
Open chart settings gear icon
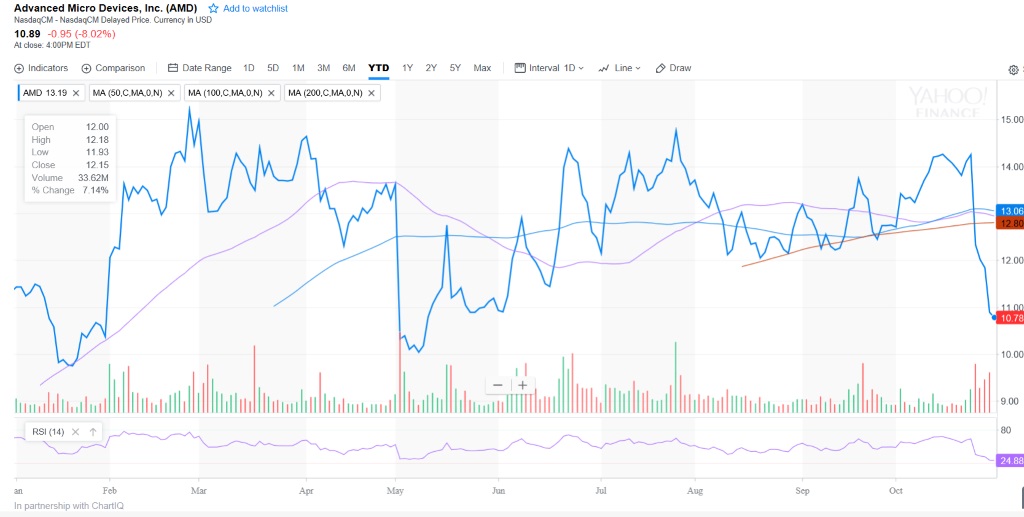(x=1014, y=70)
